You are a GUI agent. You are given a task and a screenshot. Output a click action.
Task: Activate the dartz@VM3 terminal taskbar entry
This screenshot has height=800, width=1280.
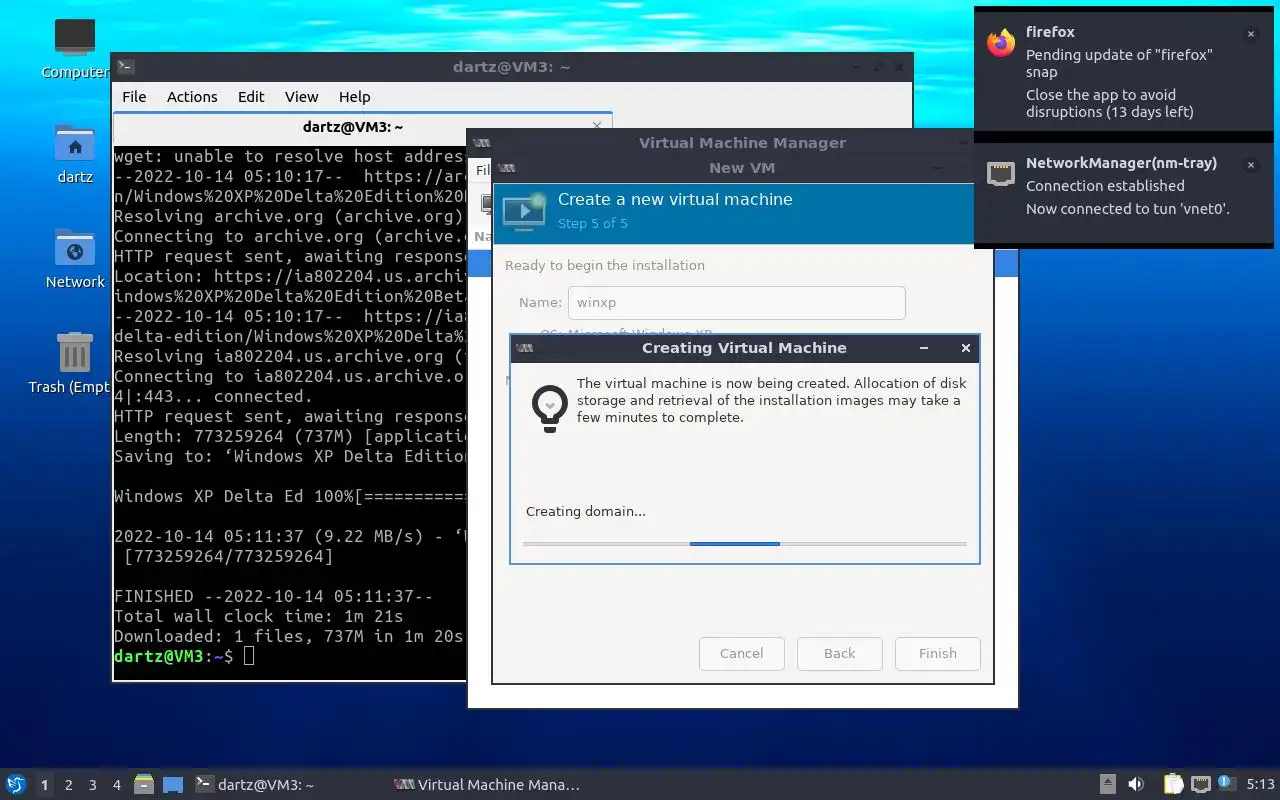[255, 785]
